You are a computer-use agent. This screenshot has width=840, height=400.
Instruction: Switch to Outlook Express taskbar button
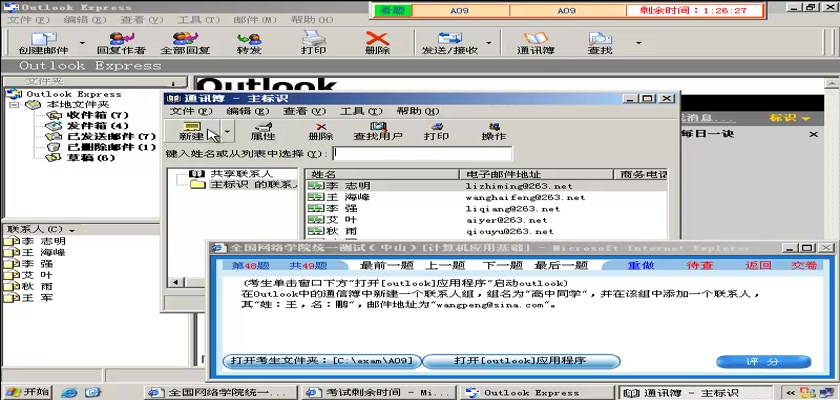click(538, 393)
